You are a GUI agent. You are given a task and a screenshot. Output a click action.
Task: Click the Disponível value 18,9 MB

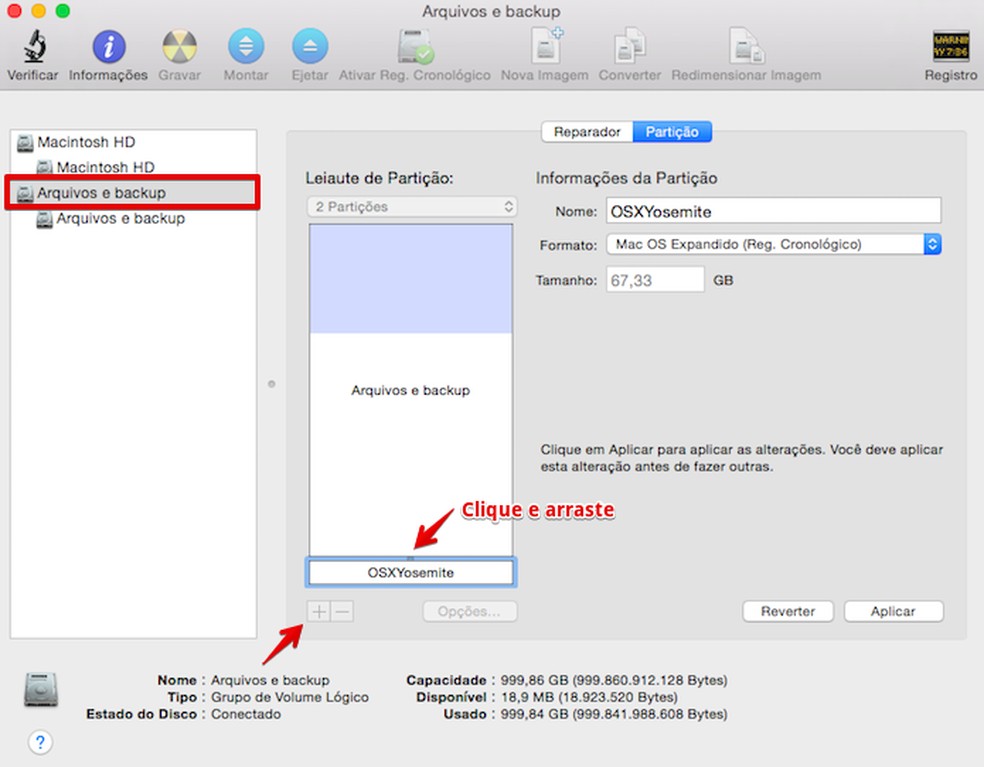(x=589, y=697)
